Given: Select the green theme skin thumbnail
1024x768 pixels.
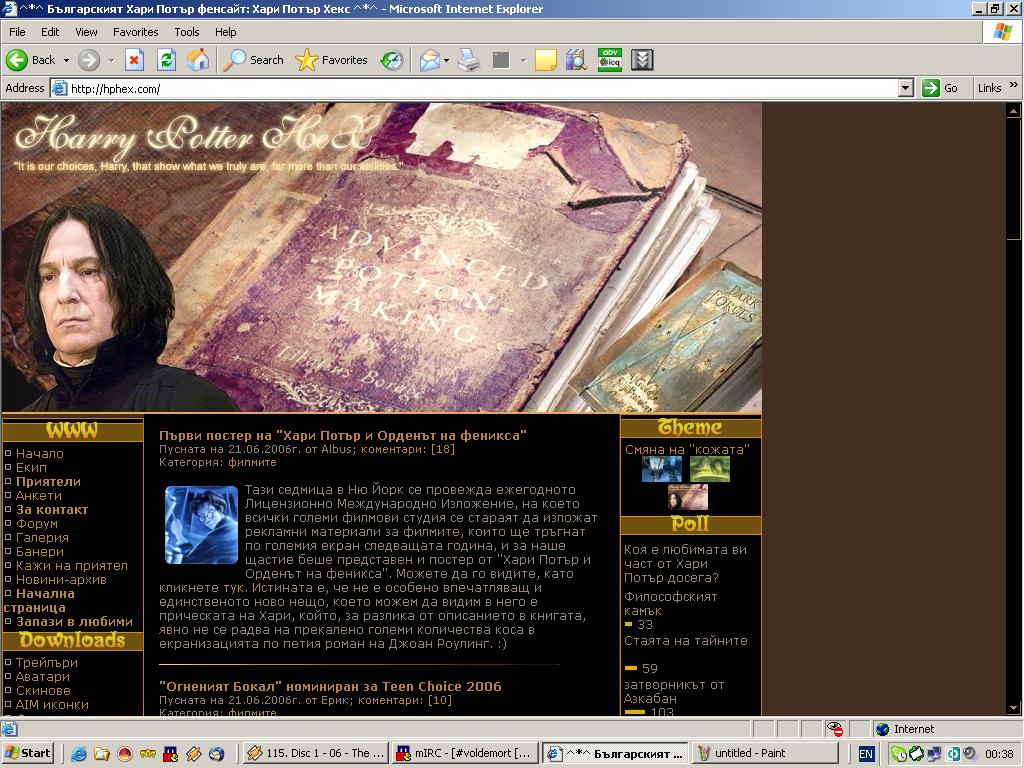Looking at the screenshot, I should coord(710,469).
